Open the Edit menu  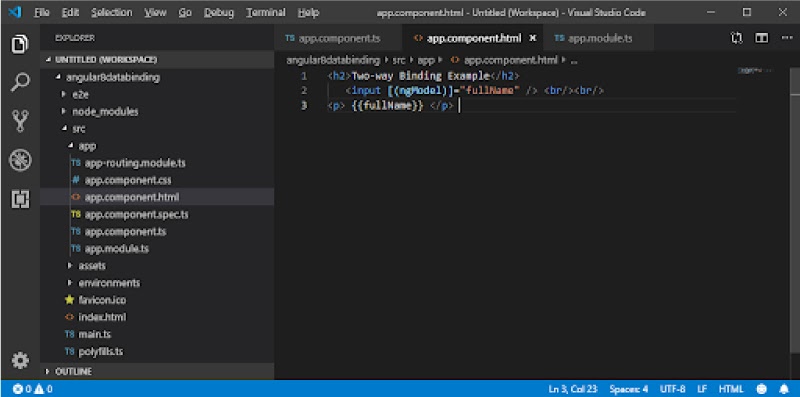coord(70,13)
